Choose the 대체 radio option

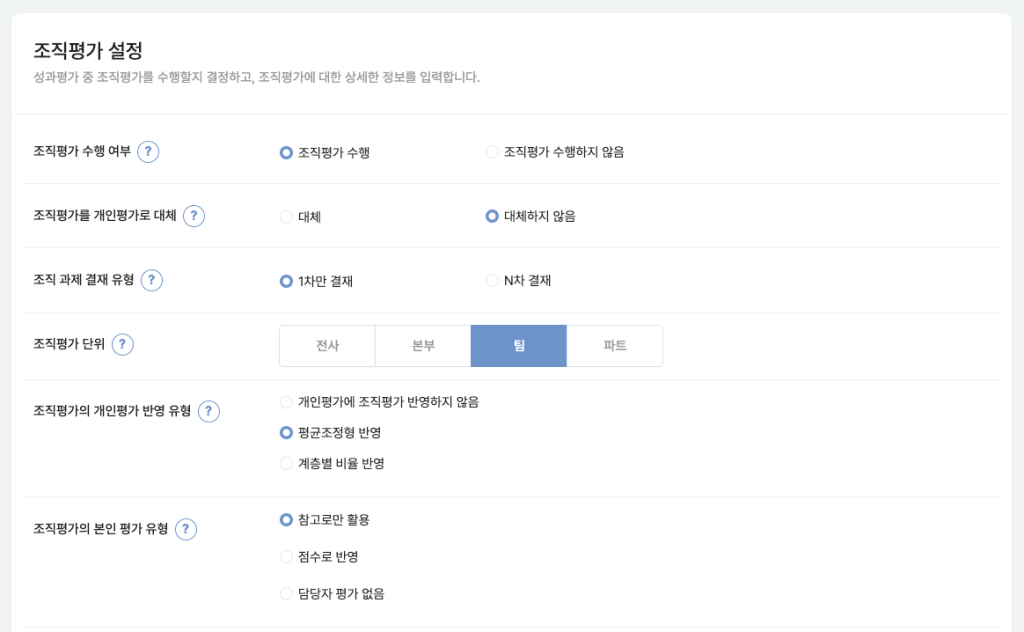pyautogui.click(x=300, y=217)
